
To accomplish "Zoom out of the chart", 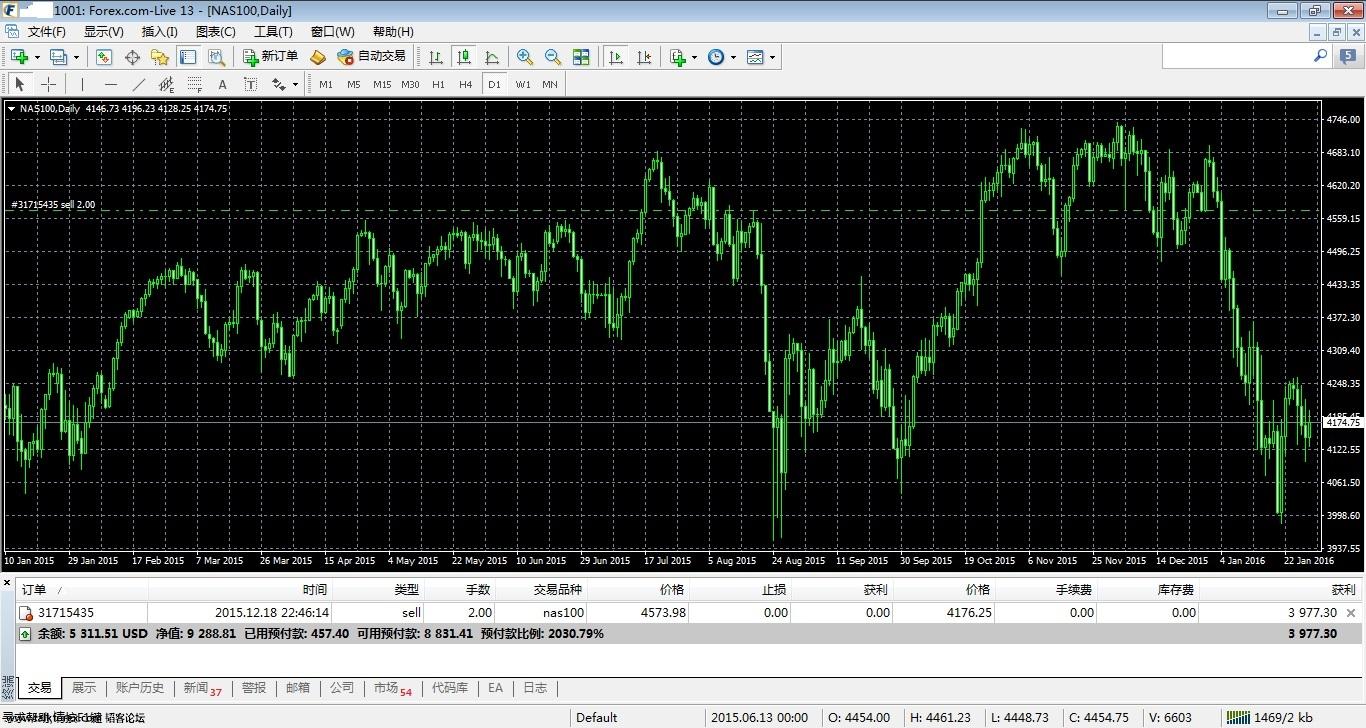I will [552, 57].
